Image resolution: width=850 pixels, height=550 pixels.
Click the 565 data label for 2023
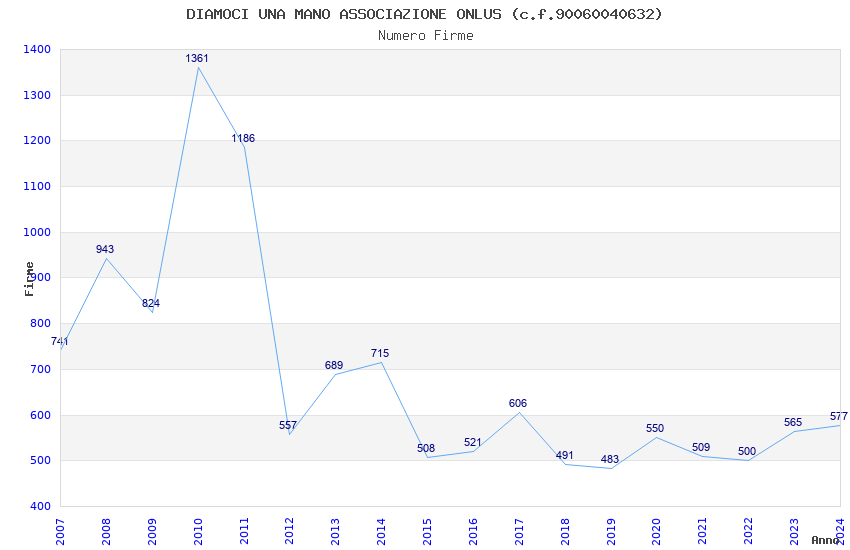tap(793, 422)
